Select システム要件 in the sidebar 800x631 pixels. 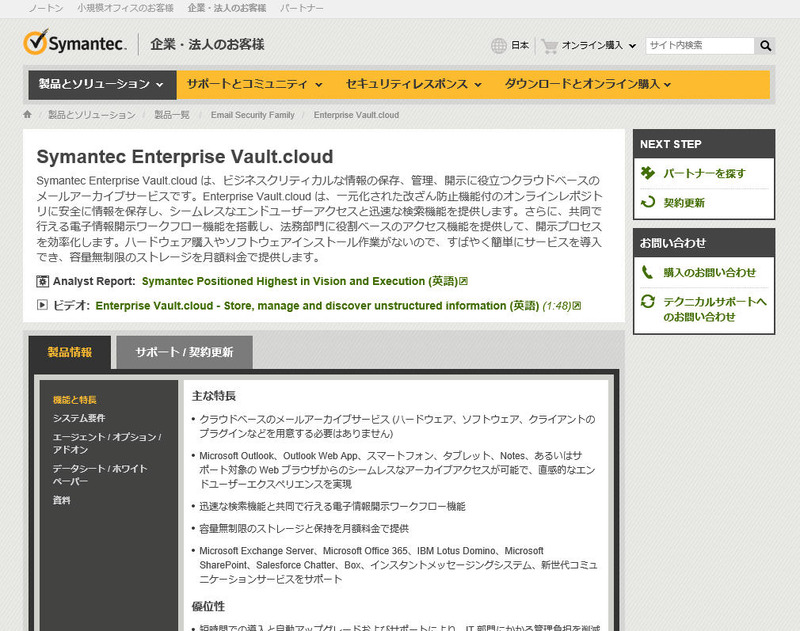point(79,418)
